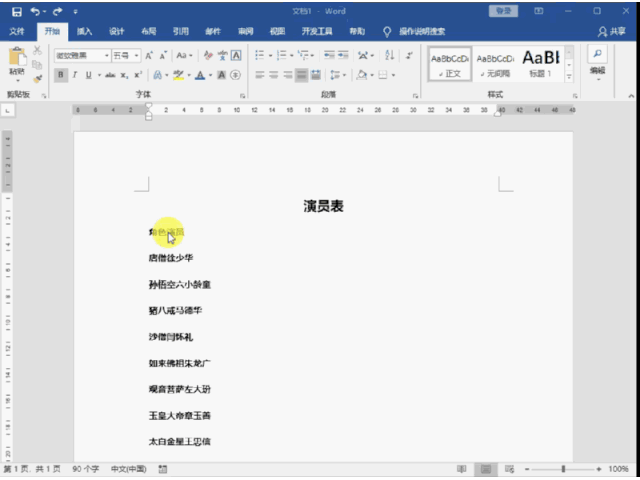Apply superscript formatting

[138, 75]
